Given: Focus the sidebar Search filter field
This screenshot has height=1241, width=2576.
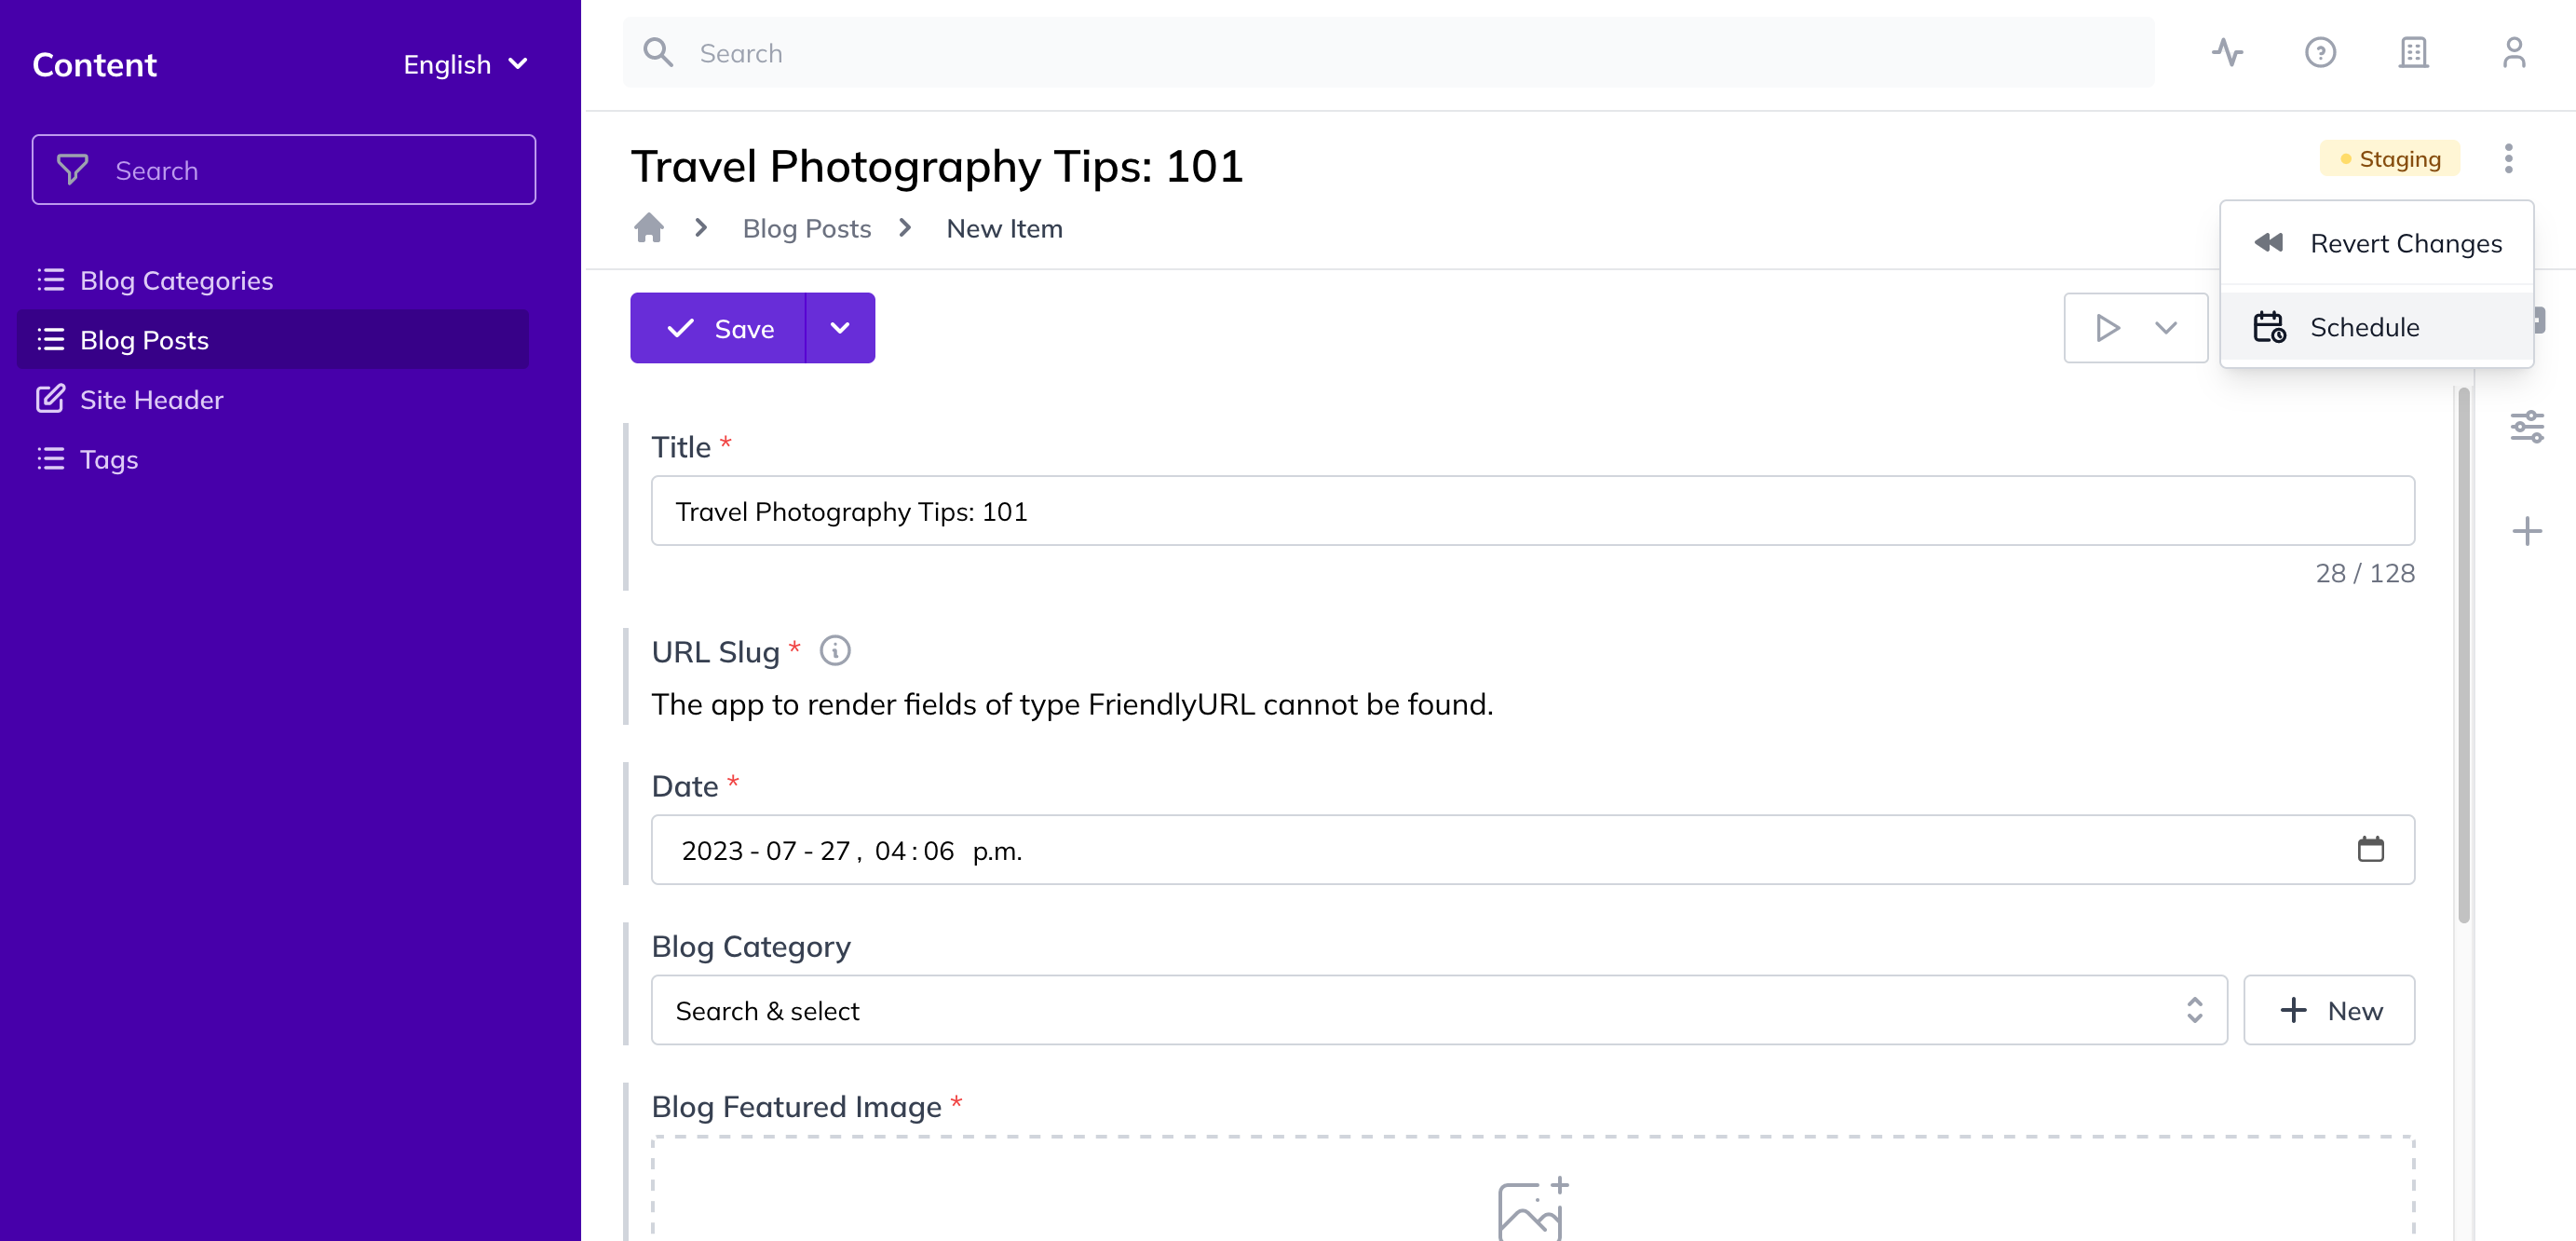Looking at the screenshot, I should [x=284, y=169].
